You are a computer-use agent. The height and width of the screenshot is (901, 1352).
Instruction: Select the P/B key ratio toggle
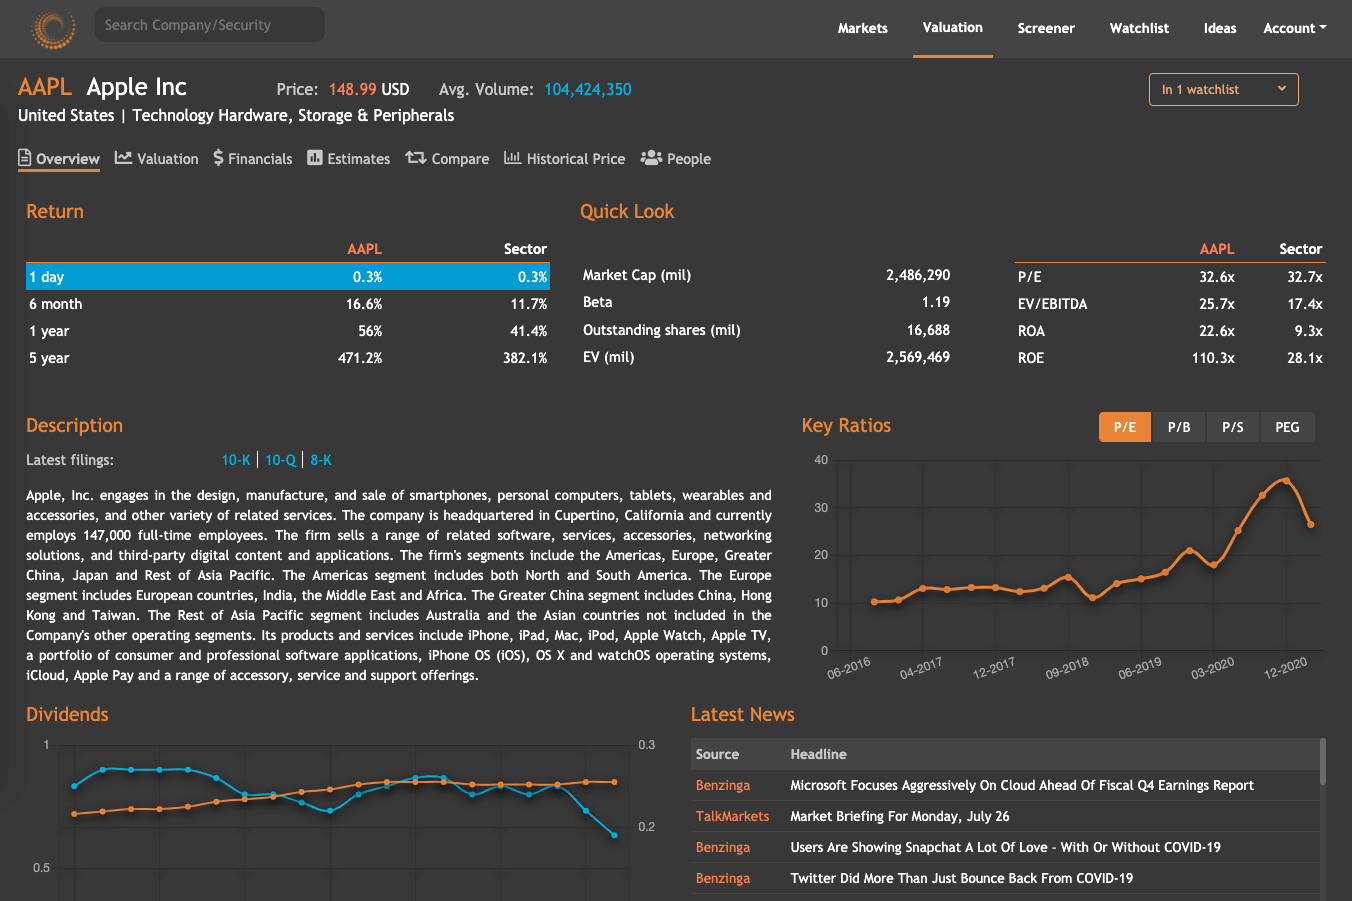click(1179, 427)
